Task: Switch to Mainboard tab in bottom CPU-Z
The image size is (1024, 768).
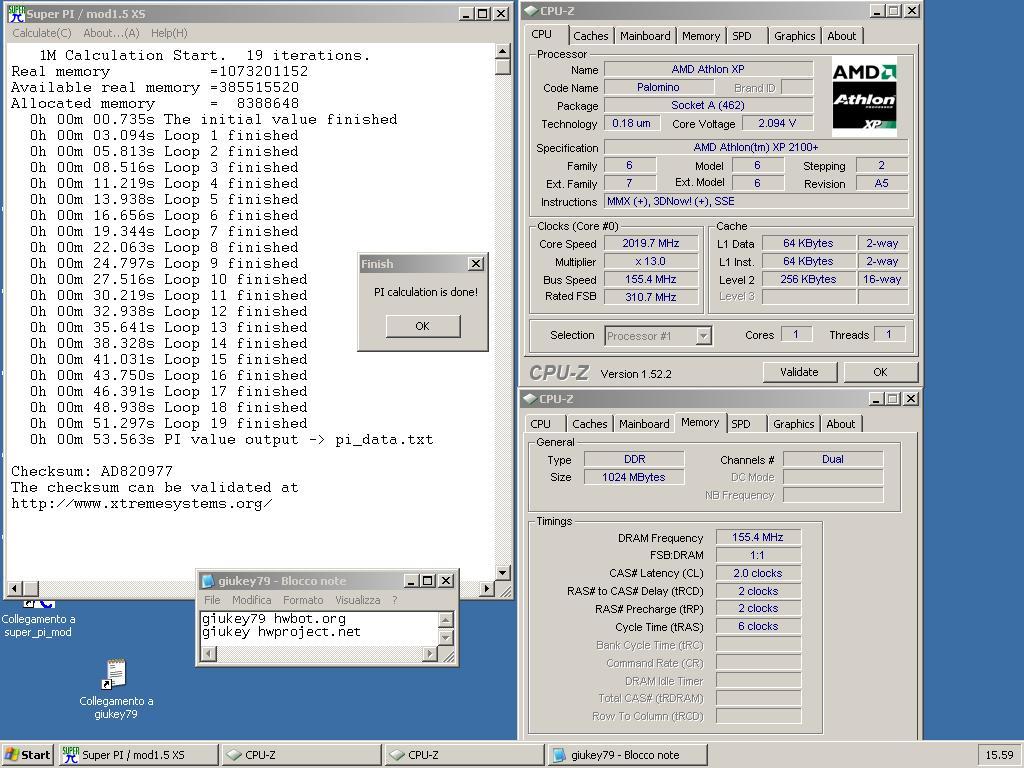Action: [x=644, y=424]
